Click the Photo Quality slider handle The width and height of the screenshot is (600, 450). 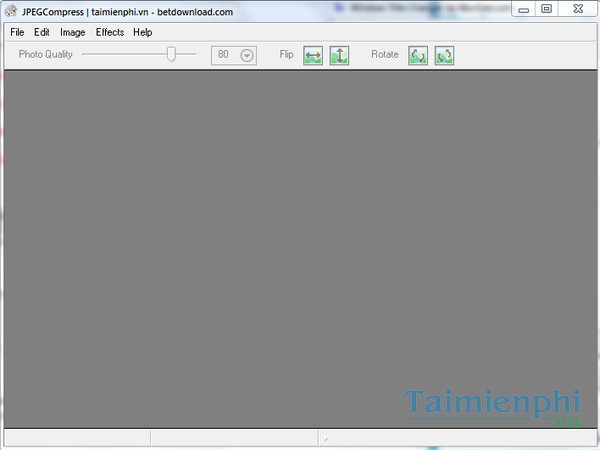(x=171, y=54)
